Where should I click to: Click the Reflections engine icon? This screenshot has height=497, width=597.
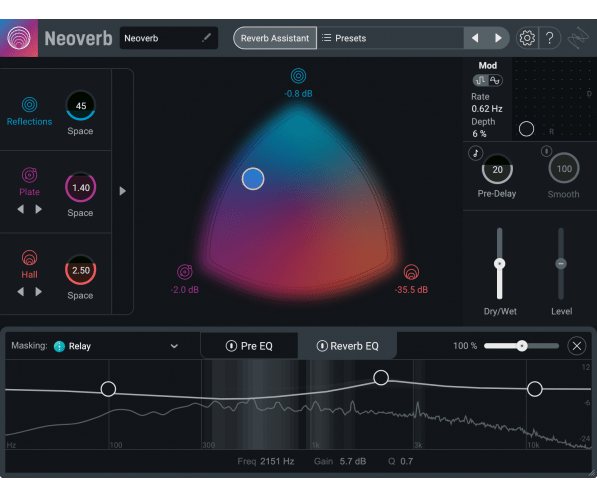click(29, 104)
